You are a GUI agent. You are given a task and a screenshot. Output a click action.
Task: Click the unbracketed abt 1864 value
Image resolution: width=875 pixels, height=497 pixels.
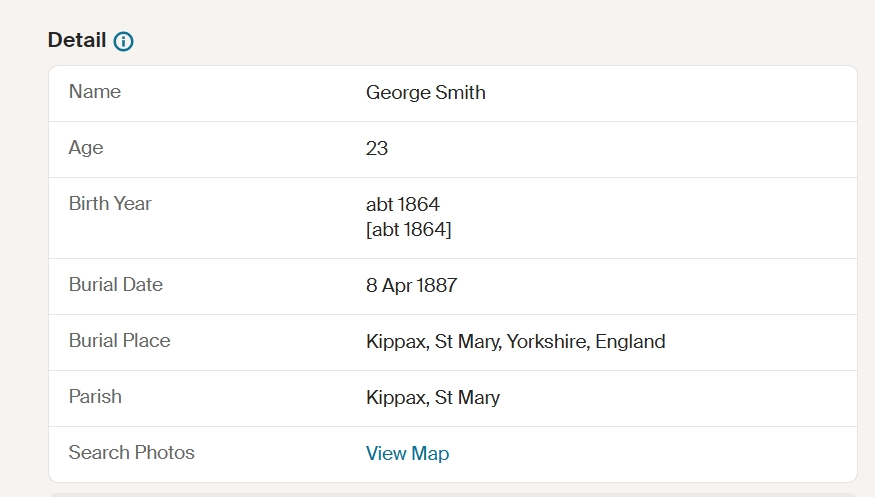pos(403,205)
